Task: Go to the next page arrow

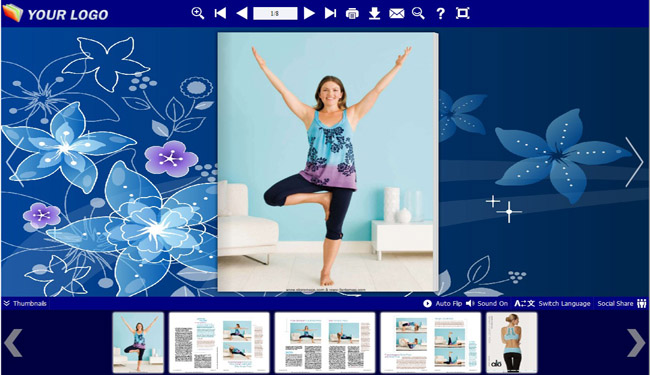Action: [x=309, y=13]
